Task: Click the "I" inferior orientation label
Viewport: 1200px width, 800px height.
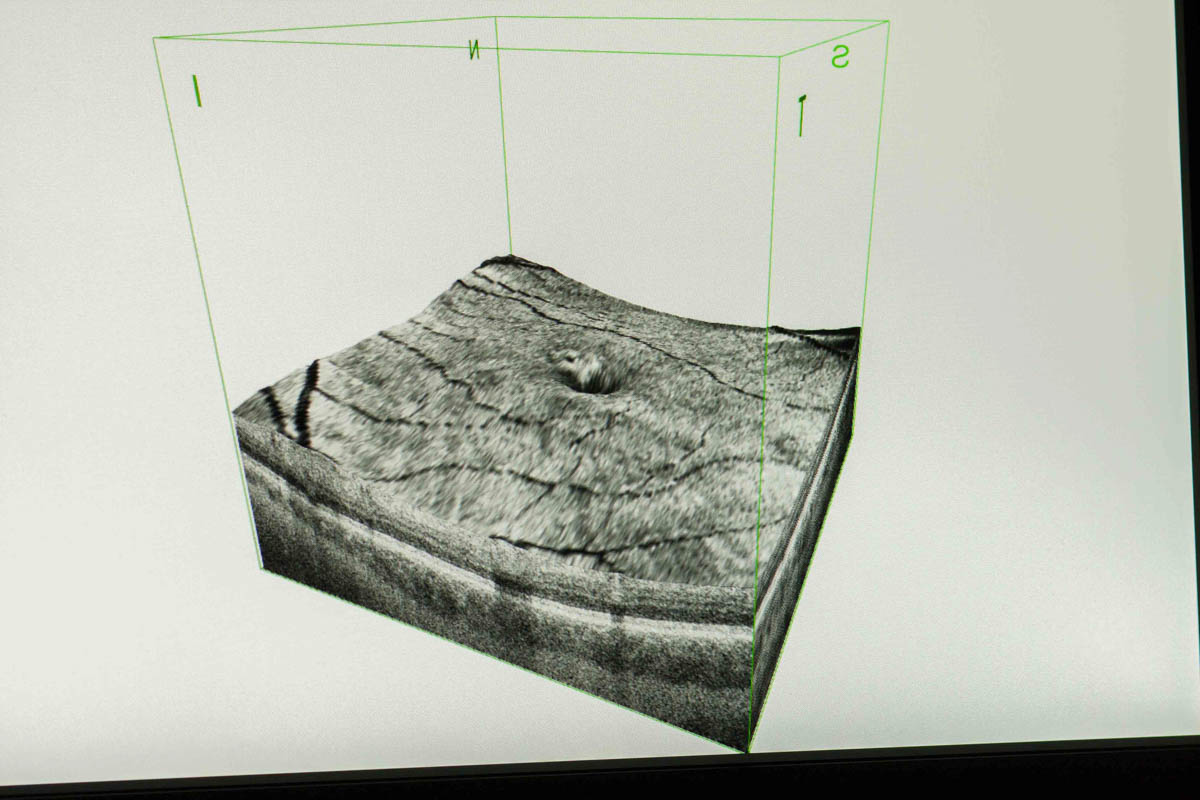Action: click(x=197, y=91)
